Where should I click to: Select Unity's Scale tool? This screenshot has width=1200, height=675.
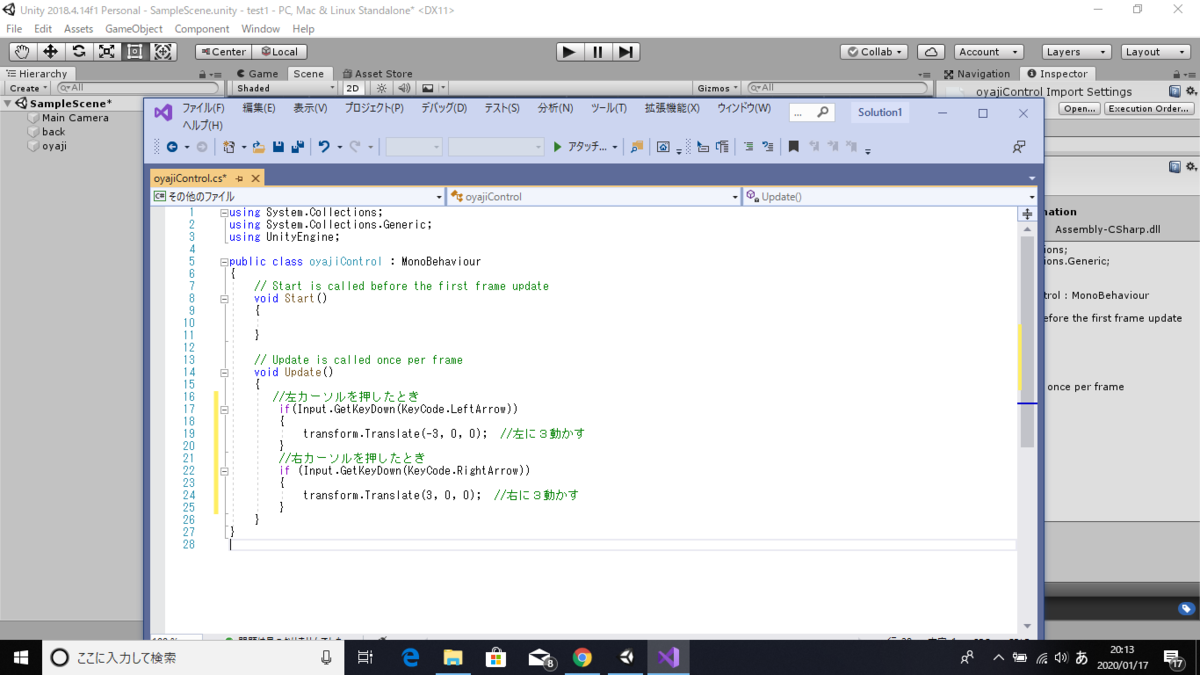[x=106, y=52]
